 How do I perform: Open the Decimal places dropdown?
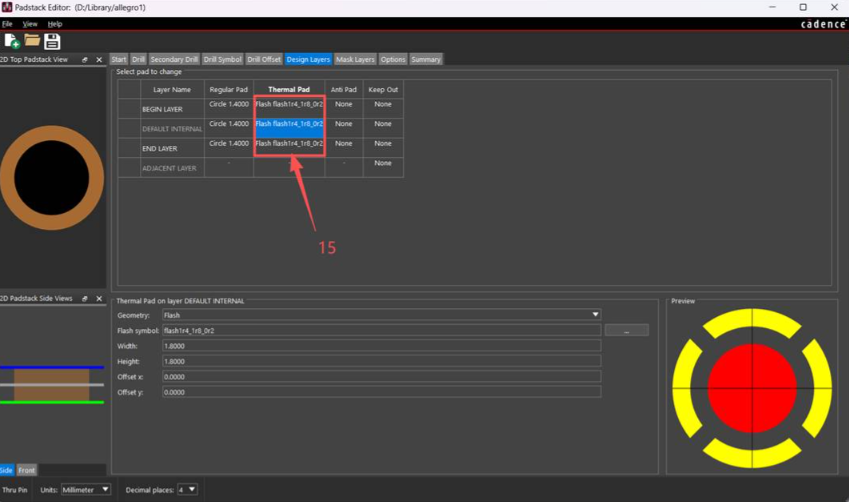[x=187, y=490]
